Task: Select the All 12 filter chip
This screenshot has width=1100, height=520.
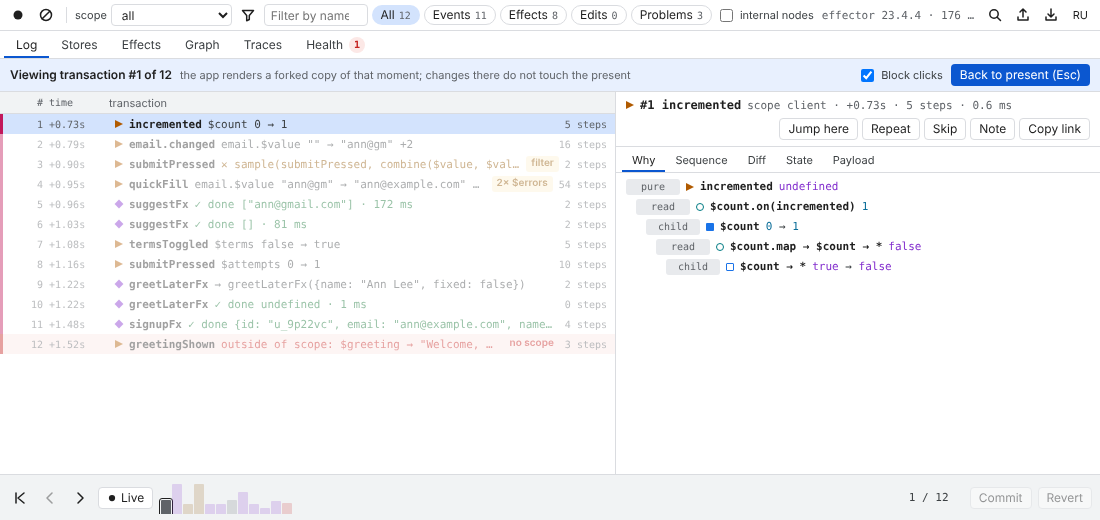Action: pos(396,15)
